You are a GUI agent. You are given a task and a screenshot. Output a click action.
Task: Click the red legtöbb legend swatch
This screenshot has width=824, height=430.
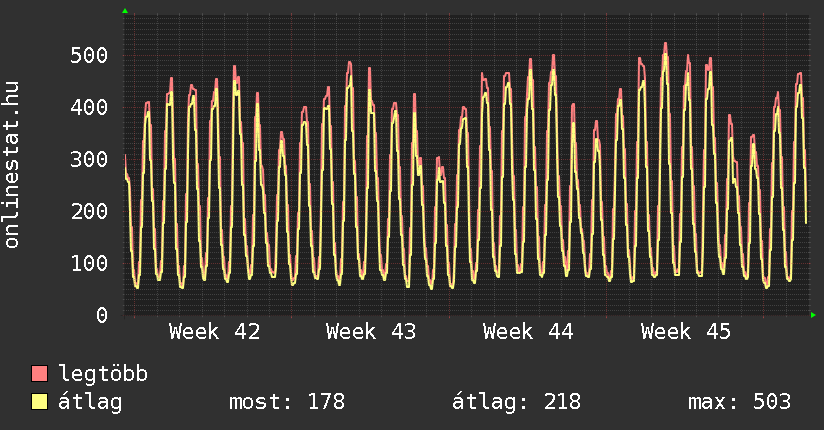click(40, 374)
